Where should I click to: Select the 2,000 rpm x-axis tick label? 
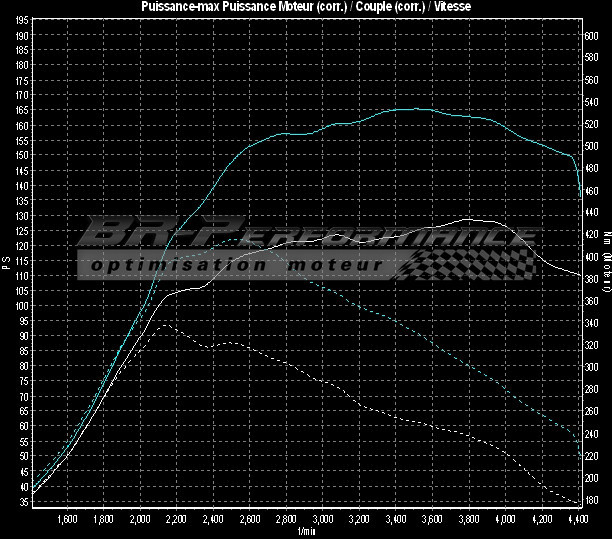[x=141, y=520]
